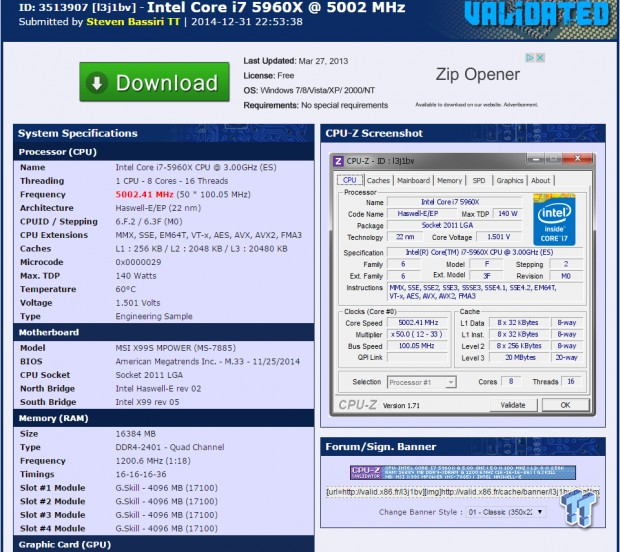
Task: Click the Intel X99 rev 05 south bridge value
Action: [x=147, y=402]
